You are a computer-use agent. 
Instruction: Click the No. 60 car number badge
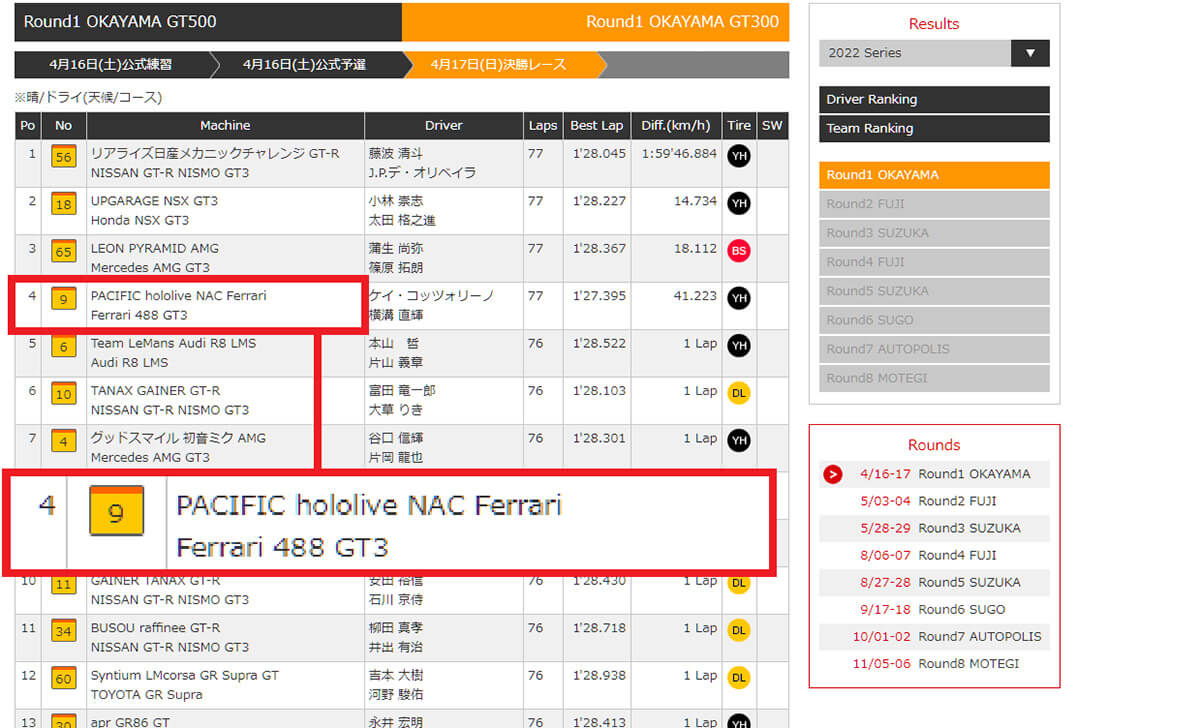click(x=64, y=679)
